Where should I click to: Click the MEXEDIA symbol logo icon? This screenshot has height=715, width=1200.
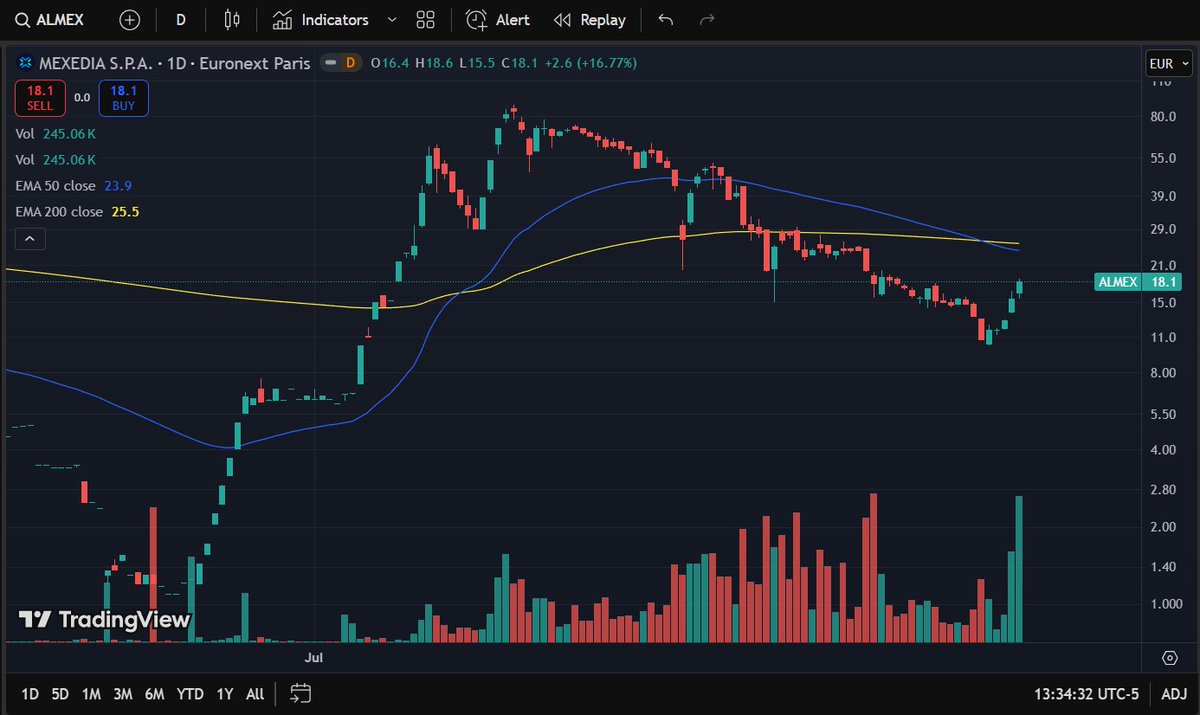tap(25, 63)
